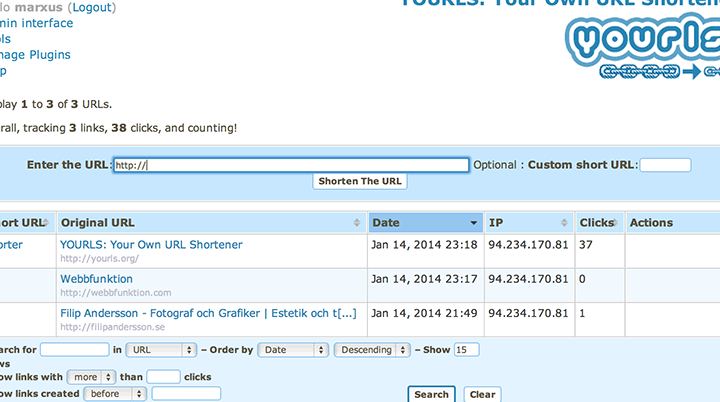The width and height of the screenshot is (720, 402).
Task: Log out via the Logout link
Action: (92, 7)
